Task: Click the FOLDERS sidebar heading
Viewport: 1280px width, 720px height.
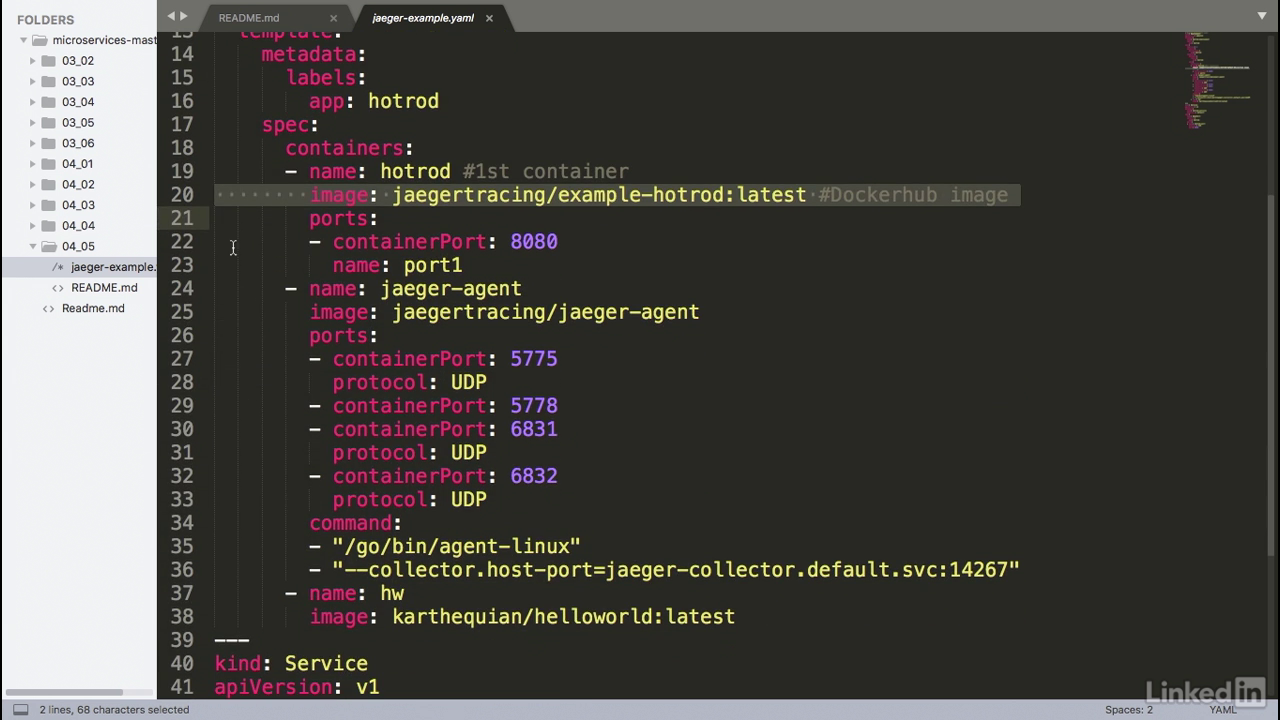Action: (x=46, y=20)
